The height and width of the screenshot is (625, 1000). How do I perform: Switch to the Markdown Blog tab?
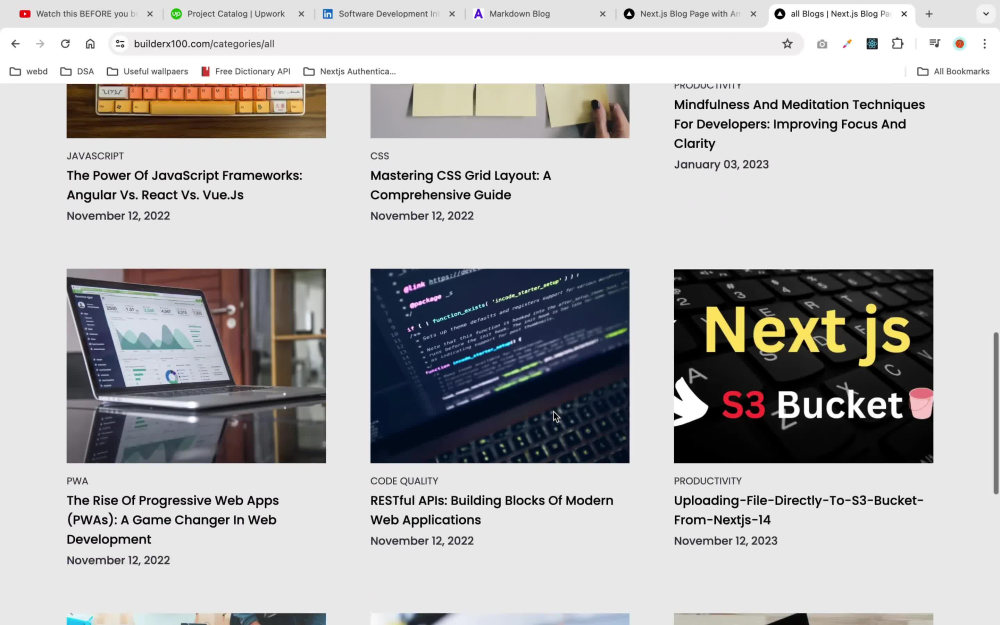(x=539, y=13)
